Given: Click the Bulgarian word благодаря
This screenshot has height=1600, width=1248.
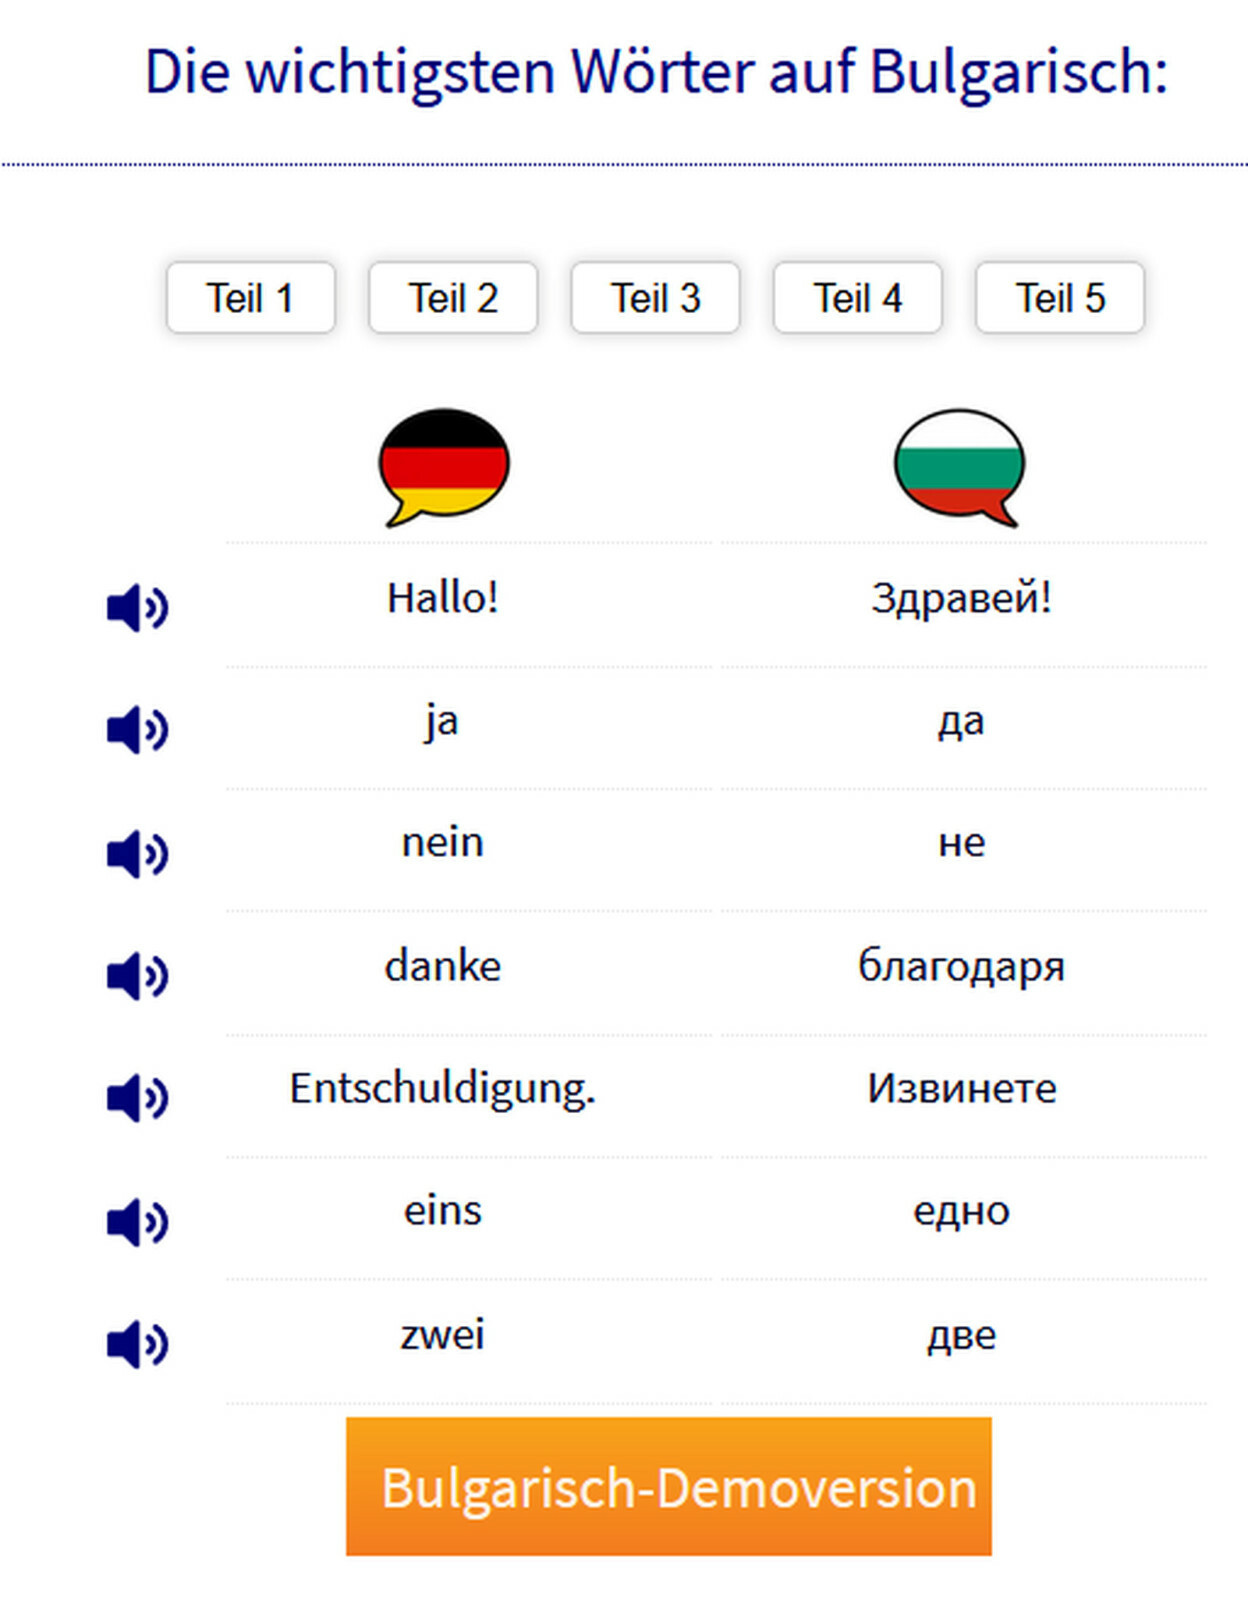Looking at the screenshot, I should click(961, 967).
